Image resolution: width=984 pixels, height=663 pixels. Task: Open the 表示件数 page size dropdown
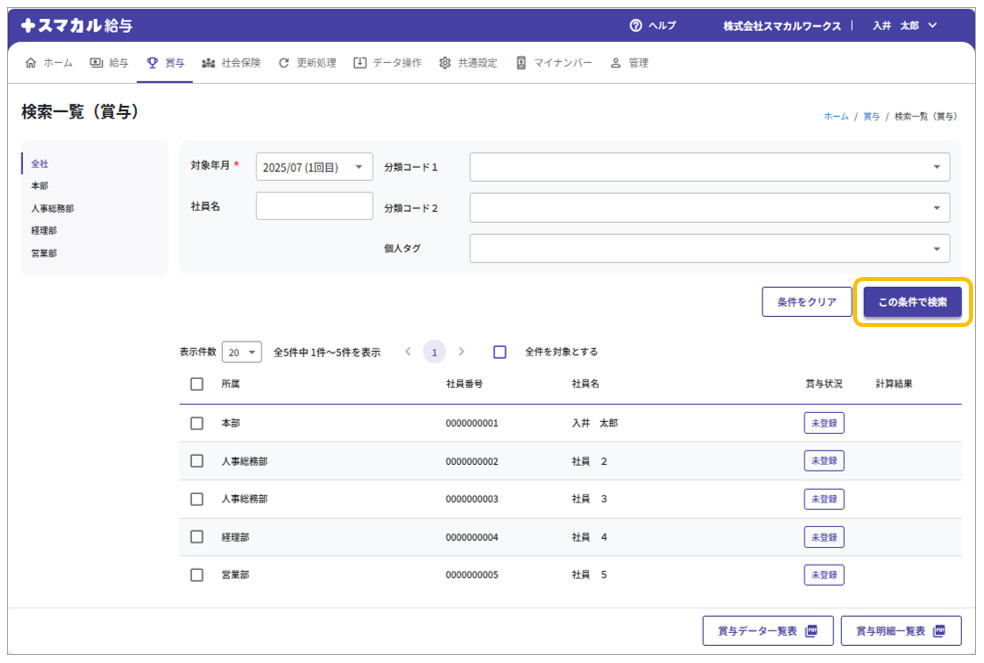click(241, 352)
